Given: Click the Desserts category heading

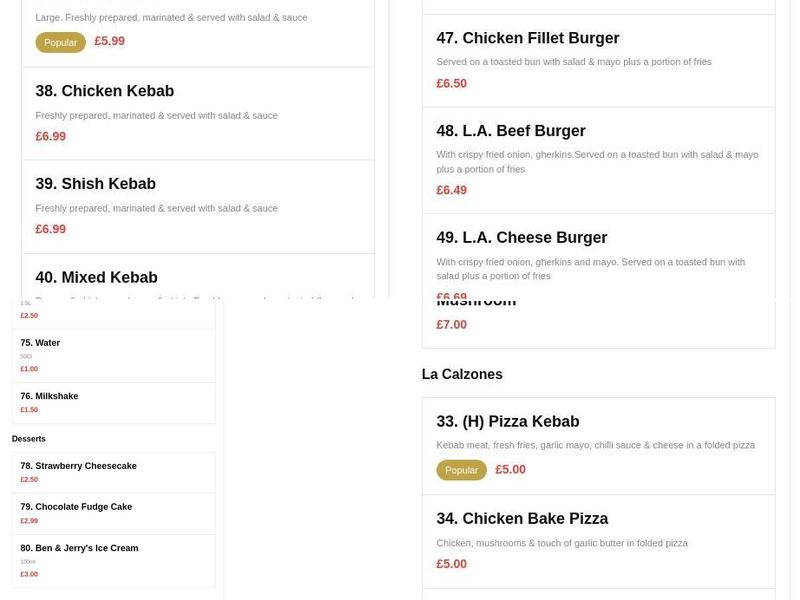Looking at the screenshot, I should coord(29,439).
